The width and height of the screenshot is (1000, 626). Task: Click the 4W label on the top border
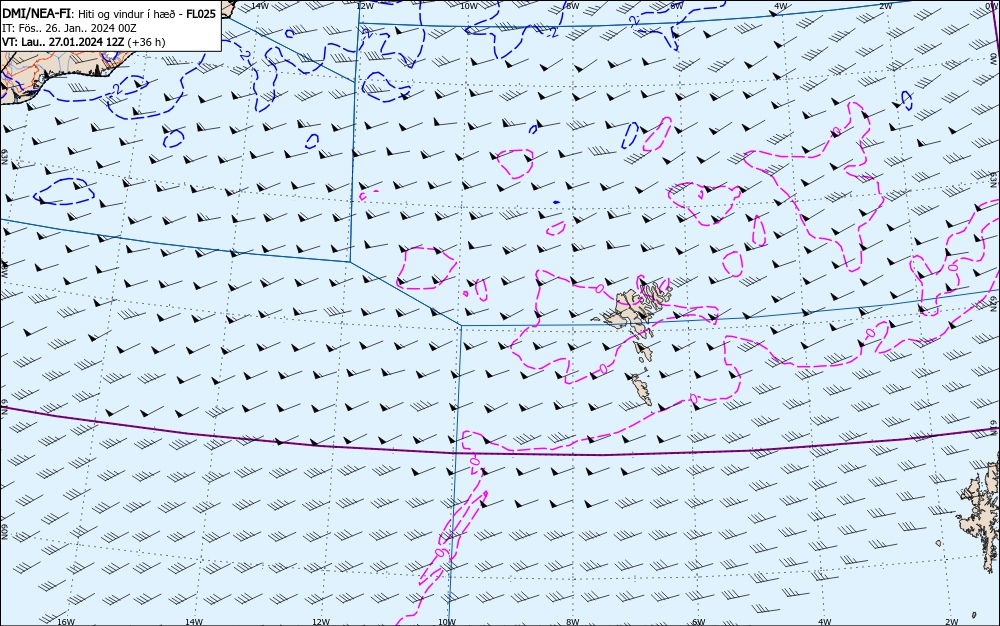click(781, 6)
